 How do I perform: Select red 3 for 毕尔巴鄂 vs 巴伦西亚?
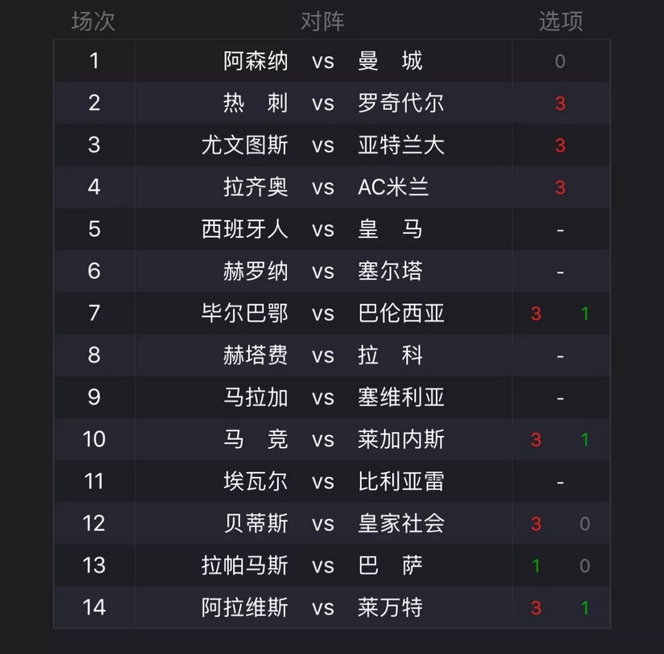(x=536, y=314)
